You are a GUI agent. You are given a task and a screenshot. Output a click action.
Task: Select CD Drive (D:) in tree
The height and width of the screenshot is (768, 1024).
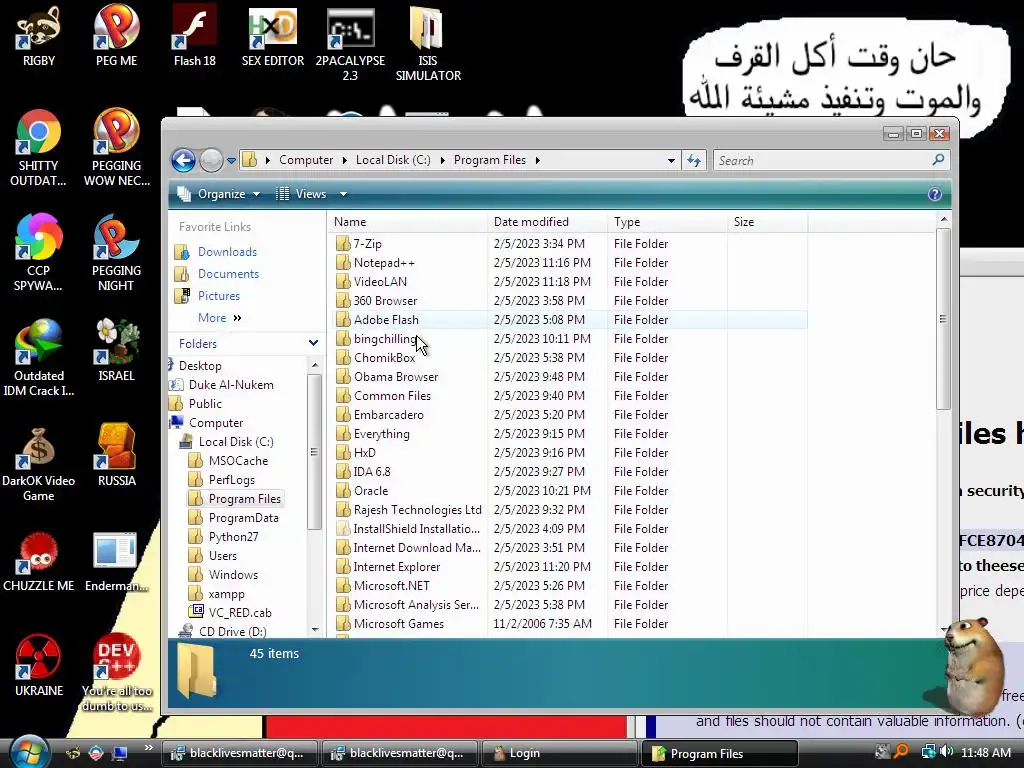tap(232, 632)
